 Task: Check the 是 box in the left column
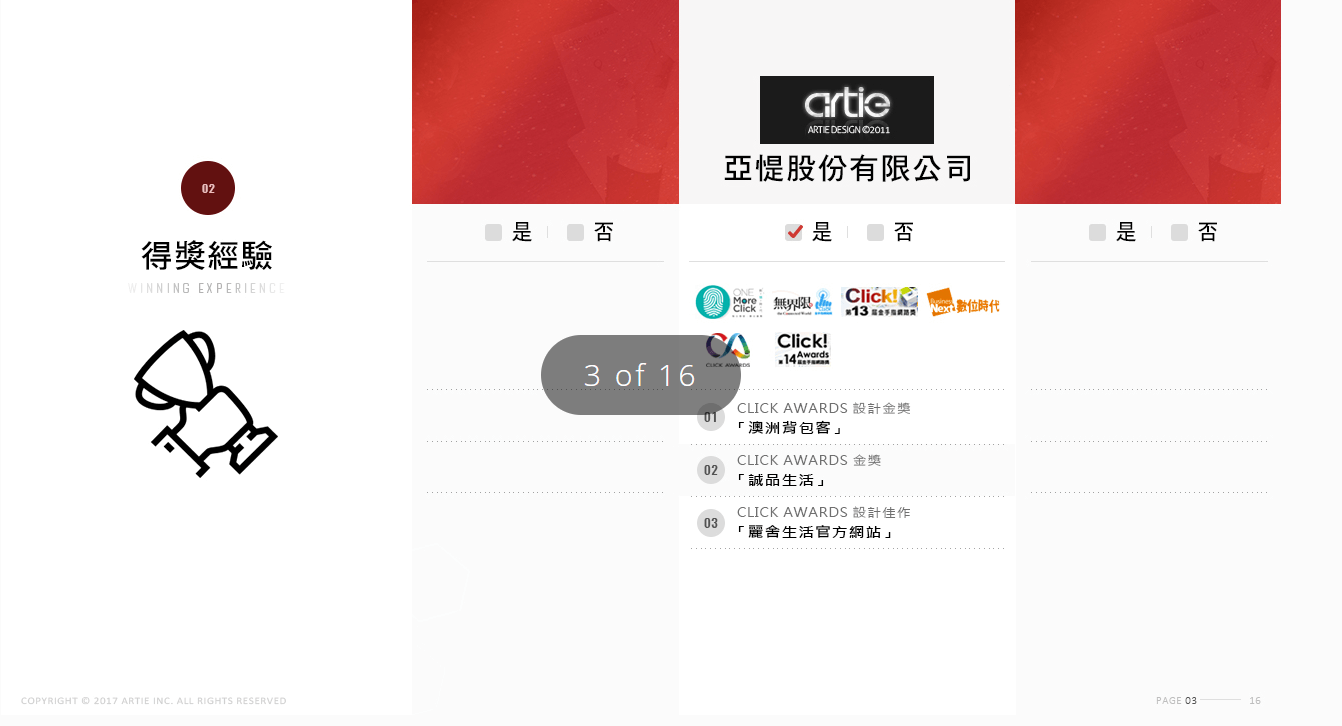[x=493, y=232]
